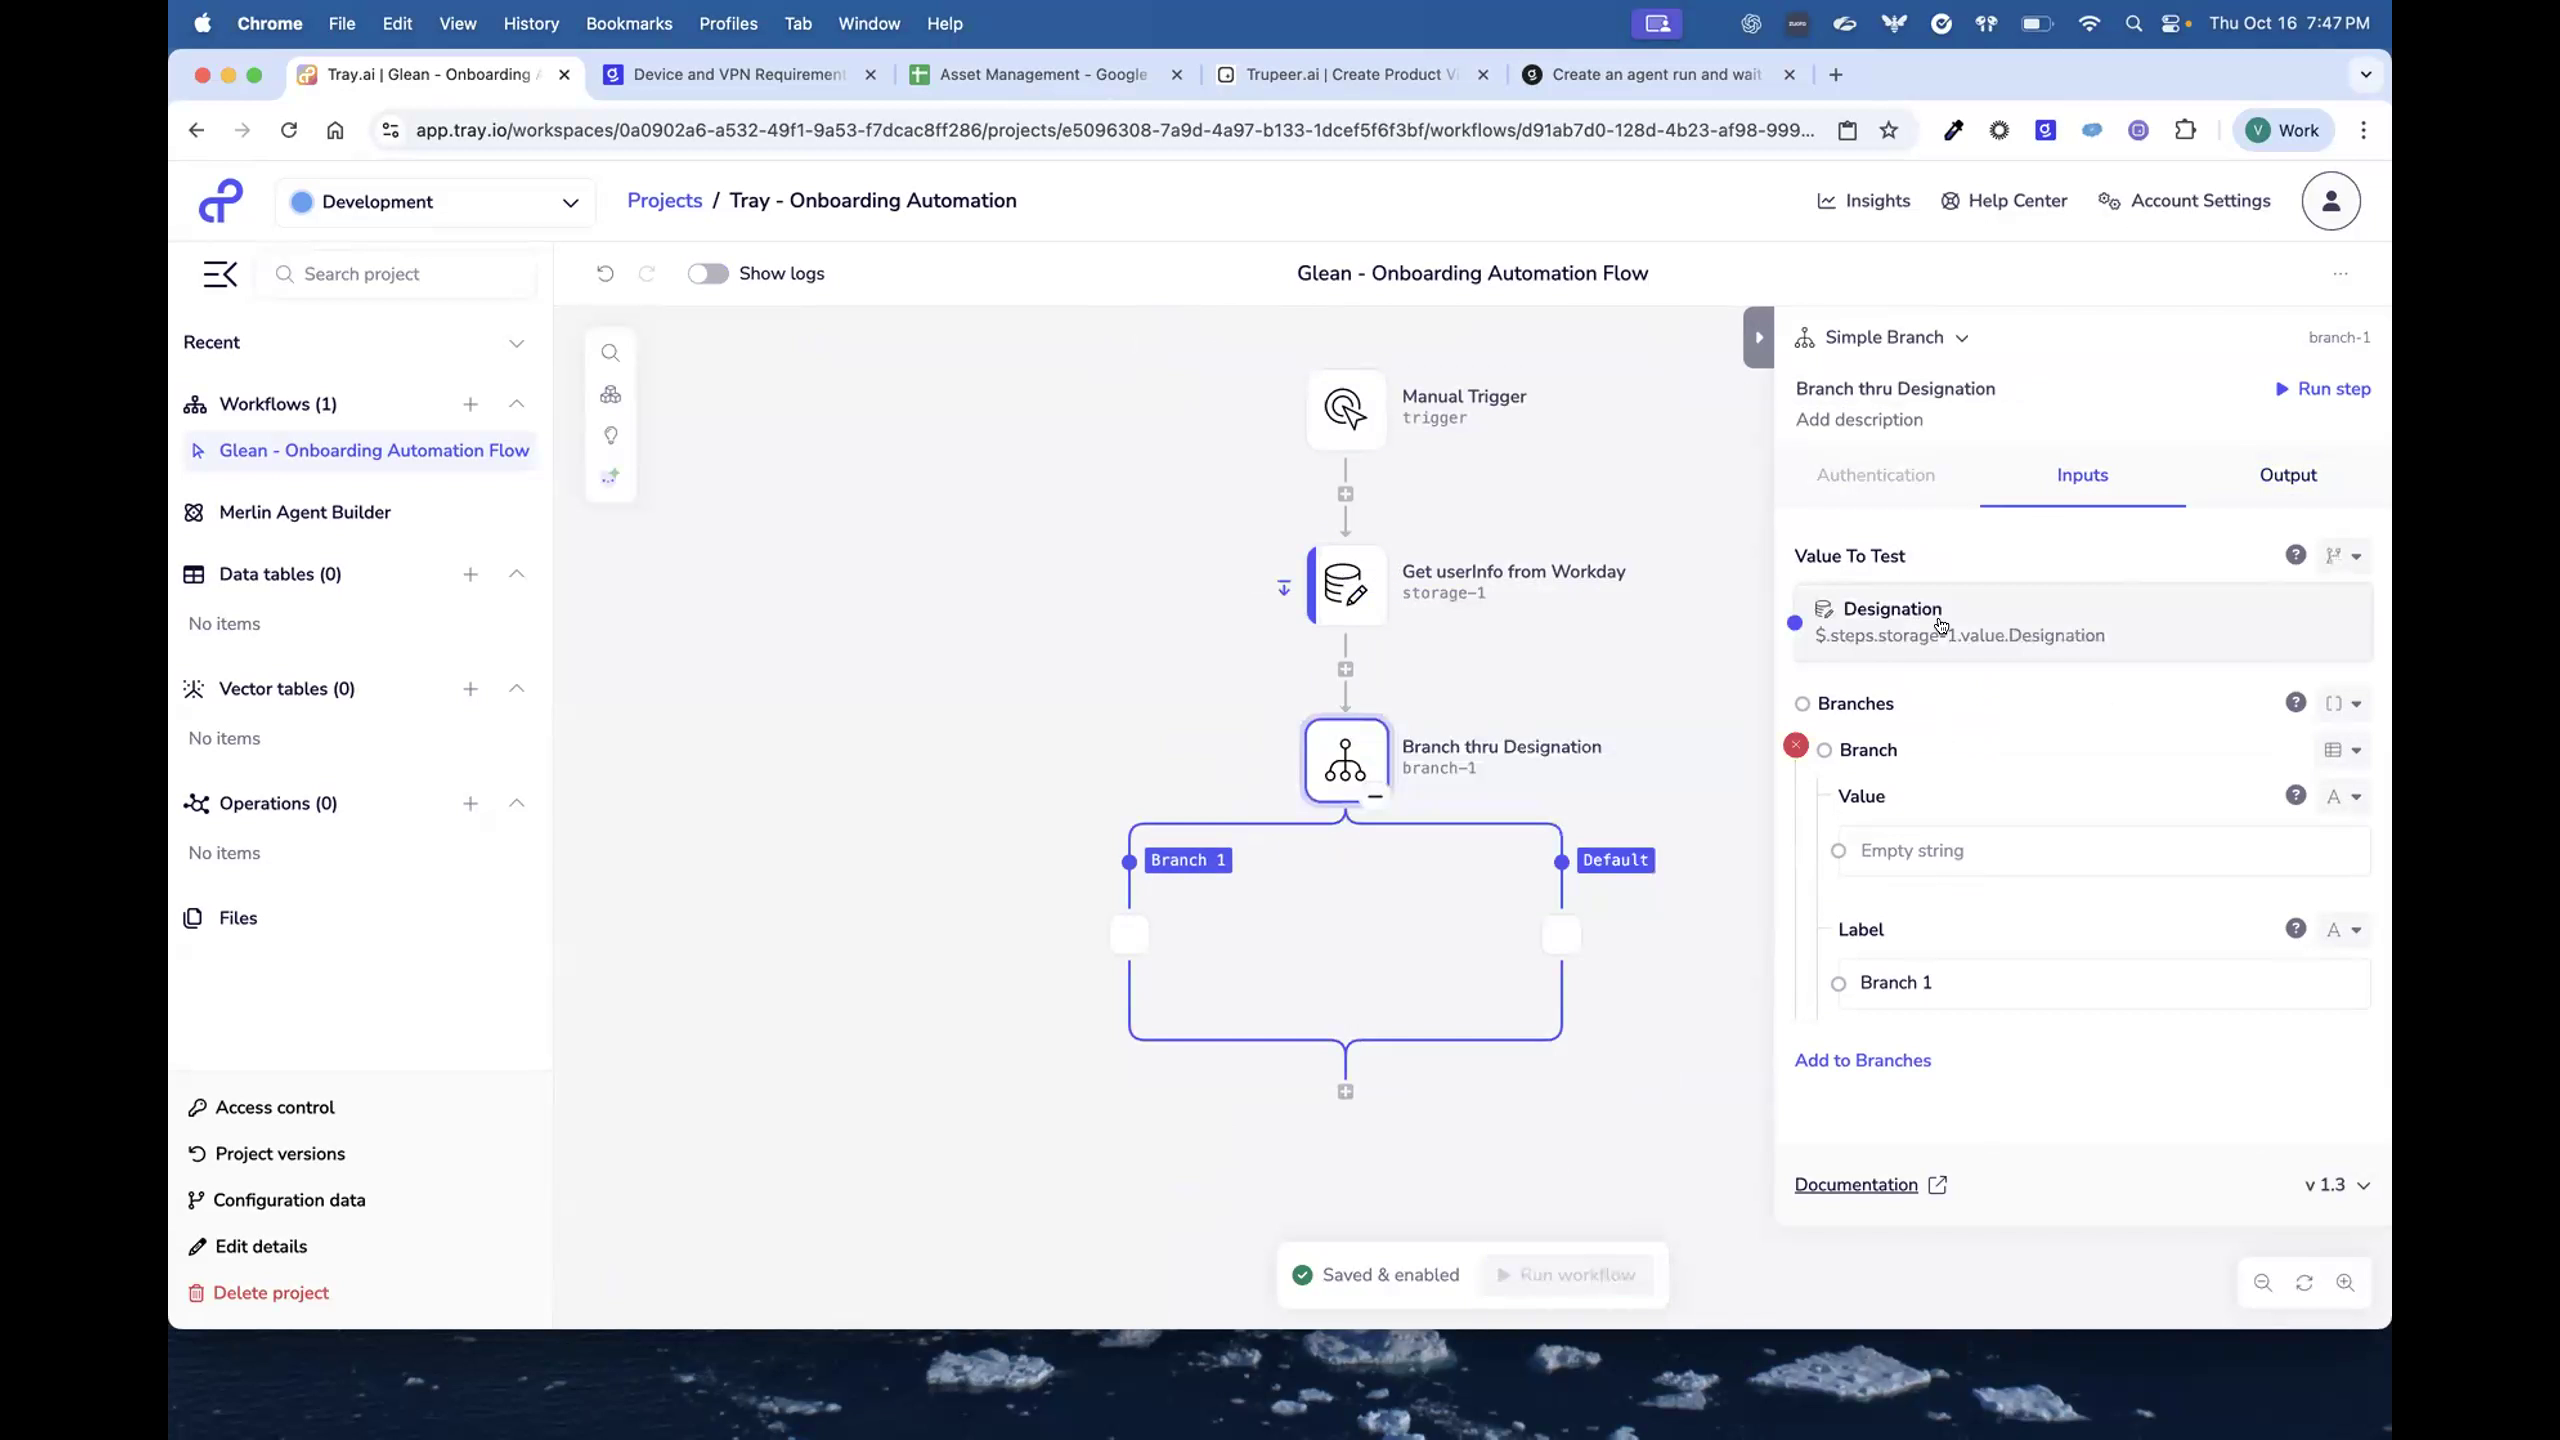Click the Branch thru Designation step icon

pos(1345,760)
